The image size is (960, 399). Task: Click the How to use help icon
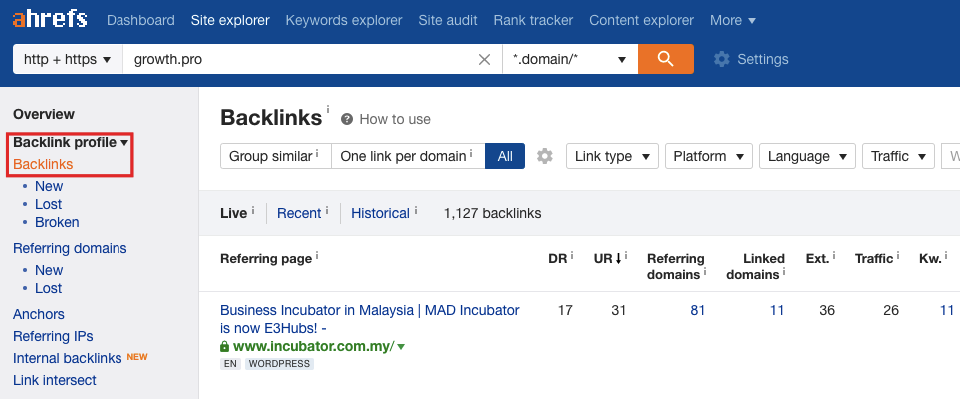click(347, 119)
